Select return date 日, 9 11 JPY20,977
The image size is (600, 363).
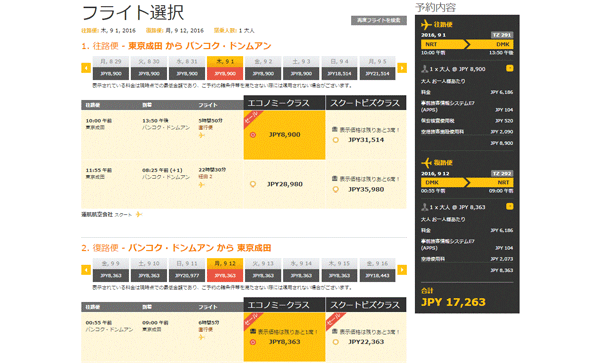coord(187,270)
